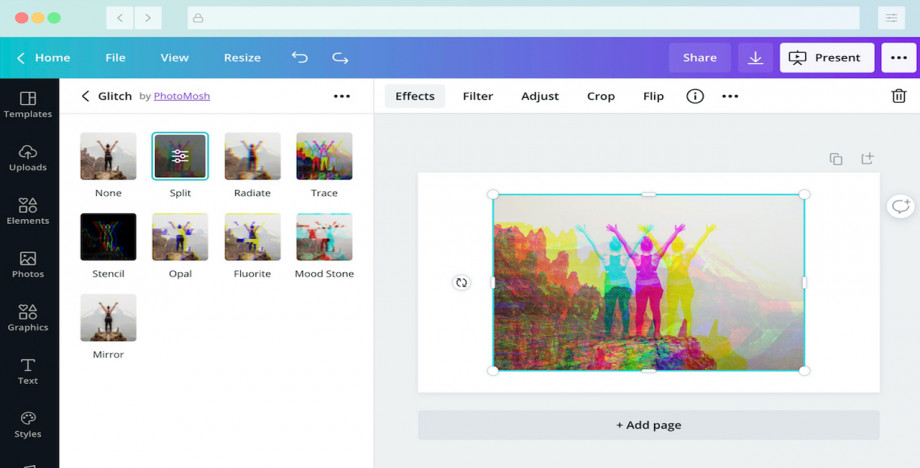Click the download icon in header

point(755,58)
